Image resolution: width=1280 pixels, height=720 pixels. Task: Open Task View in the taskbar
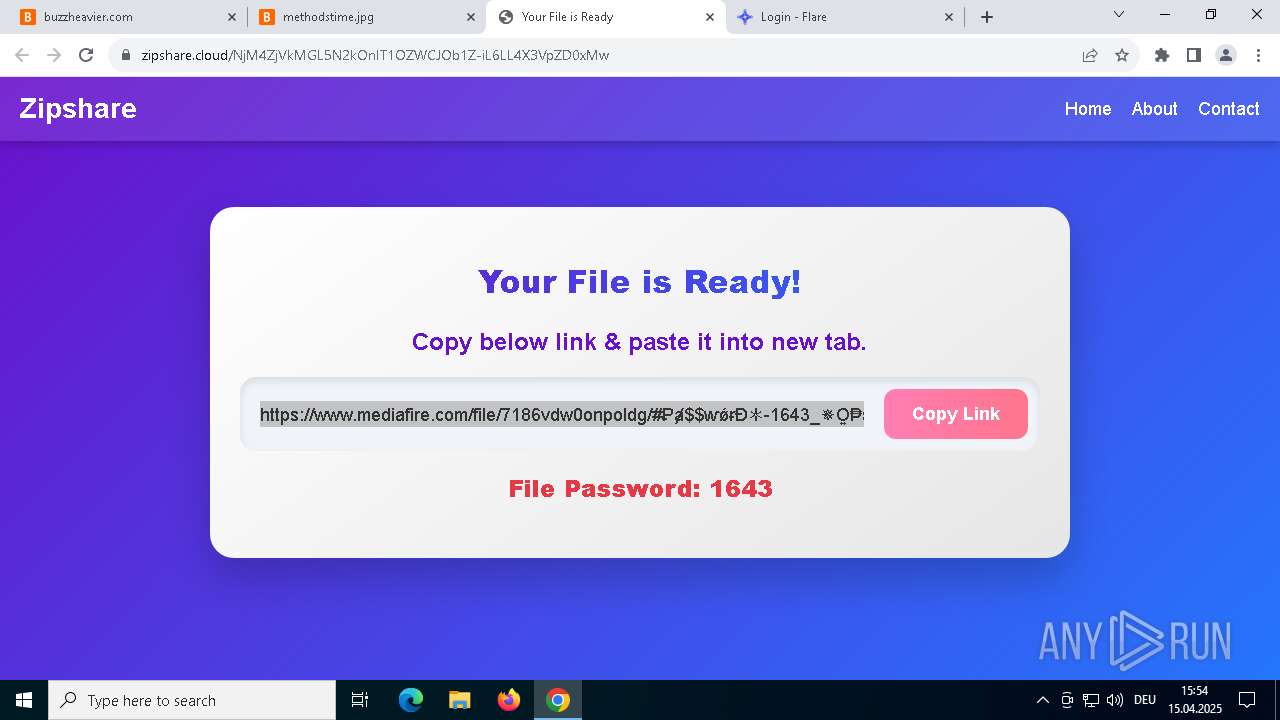coord(360,700)
